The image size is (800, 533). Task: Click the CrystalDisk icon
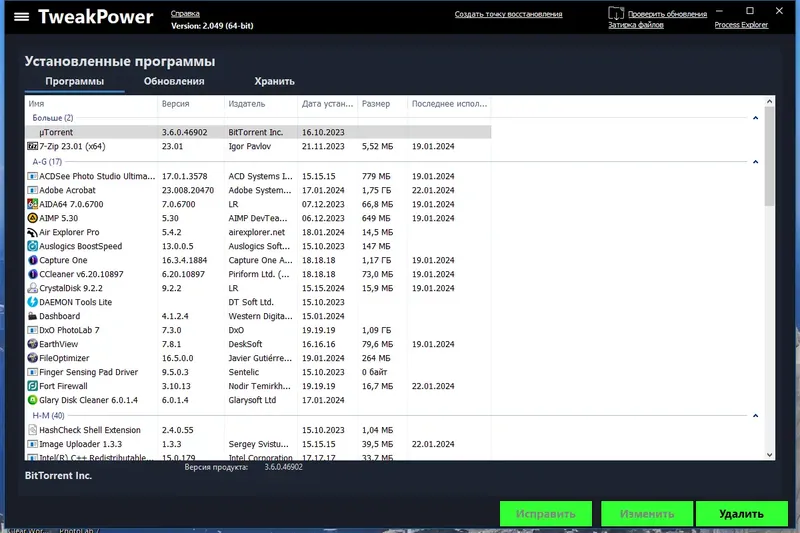[32, 288]
